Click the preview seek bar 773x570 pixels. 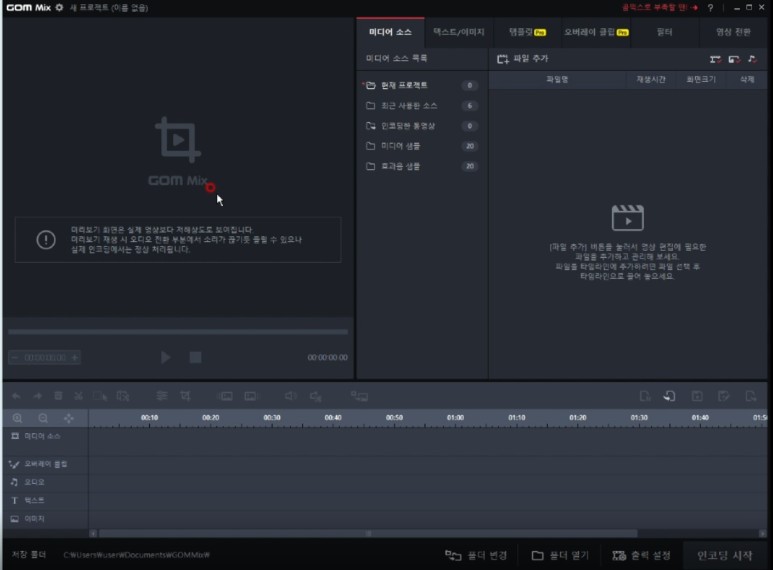177,332
